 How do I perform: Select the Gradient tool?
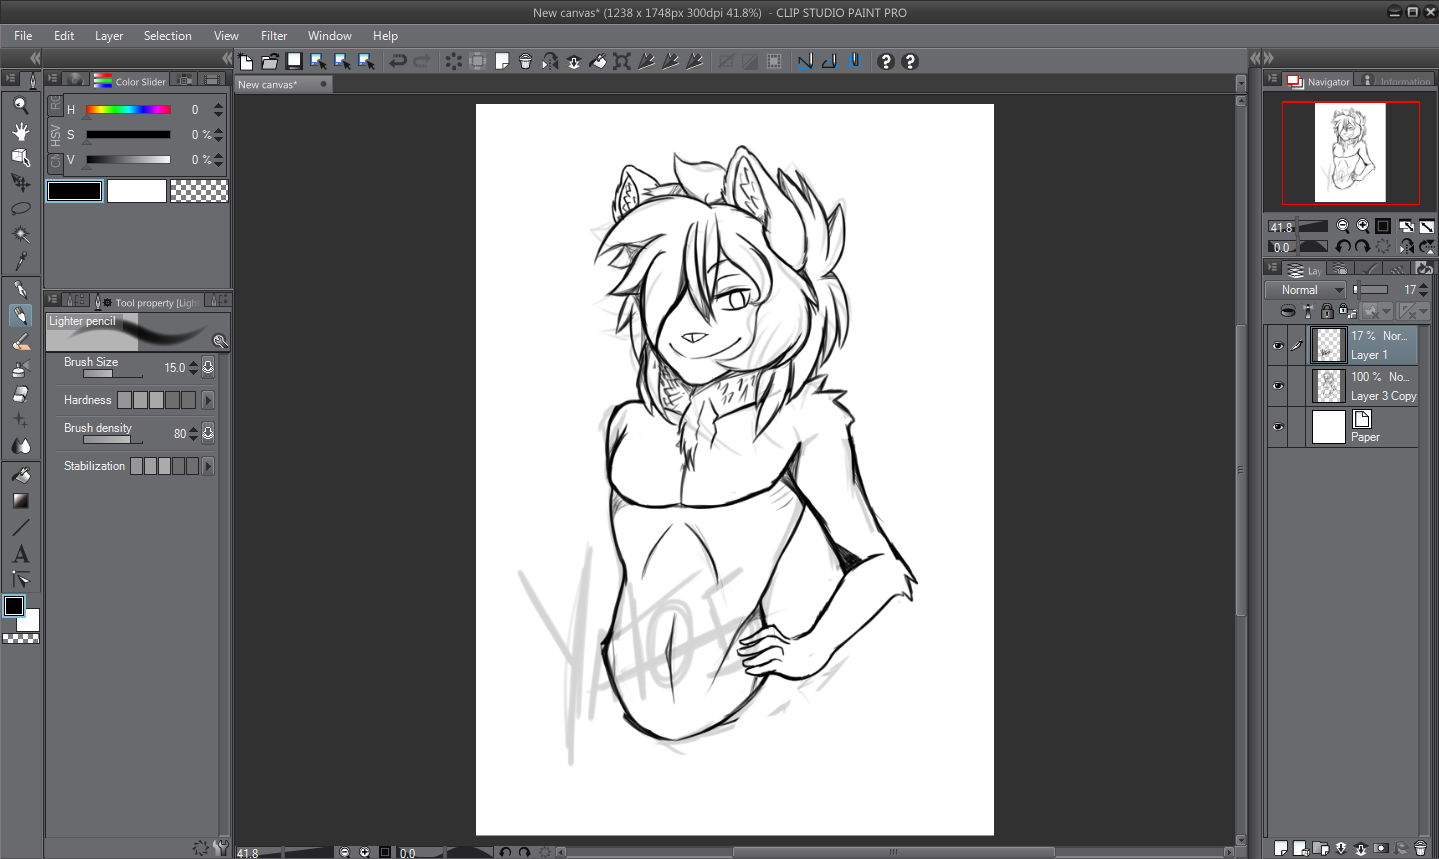pos(20,501)
